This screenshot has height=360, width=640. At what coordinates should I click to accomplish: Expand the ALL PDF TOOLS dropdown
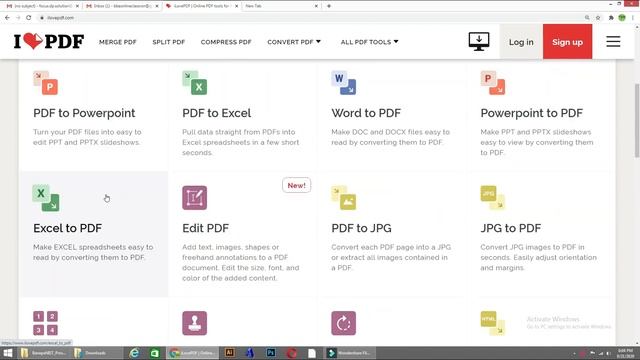[369, 42]
